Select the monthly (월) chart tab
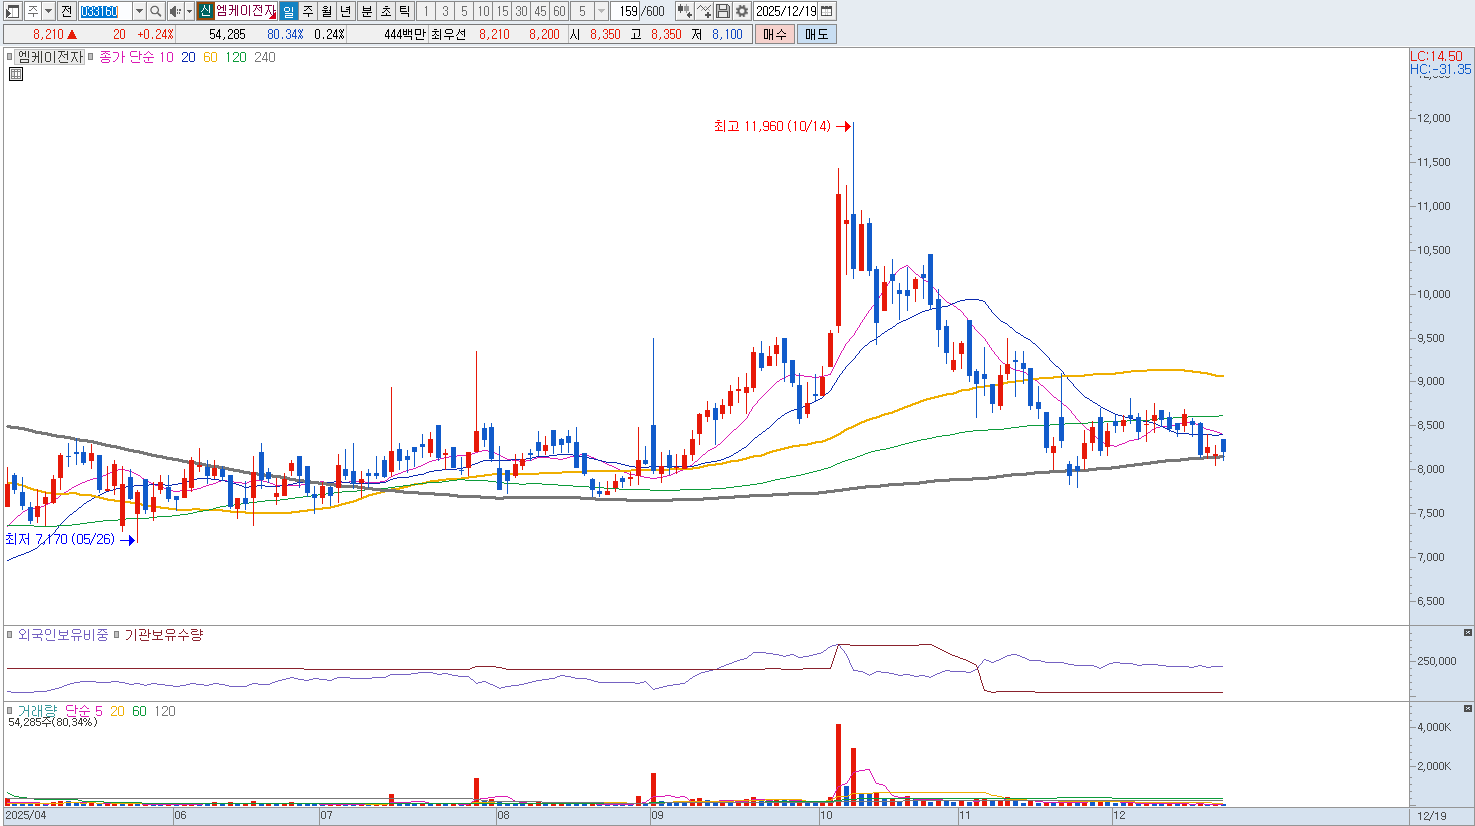Viewport: 1475px width, 826px height. click(327, 11)
